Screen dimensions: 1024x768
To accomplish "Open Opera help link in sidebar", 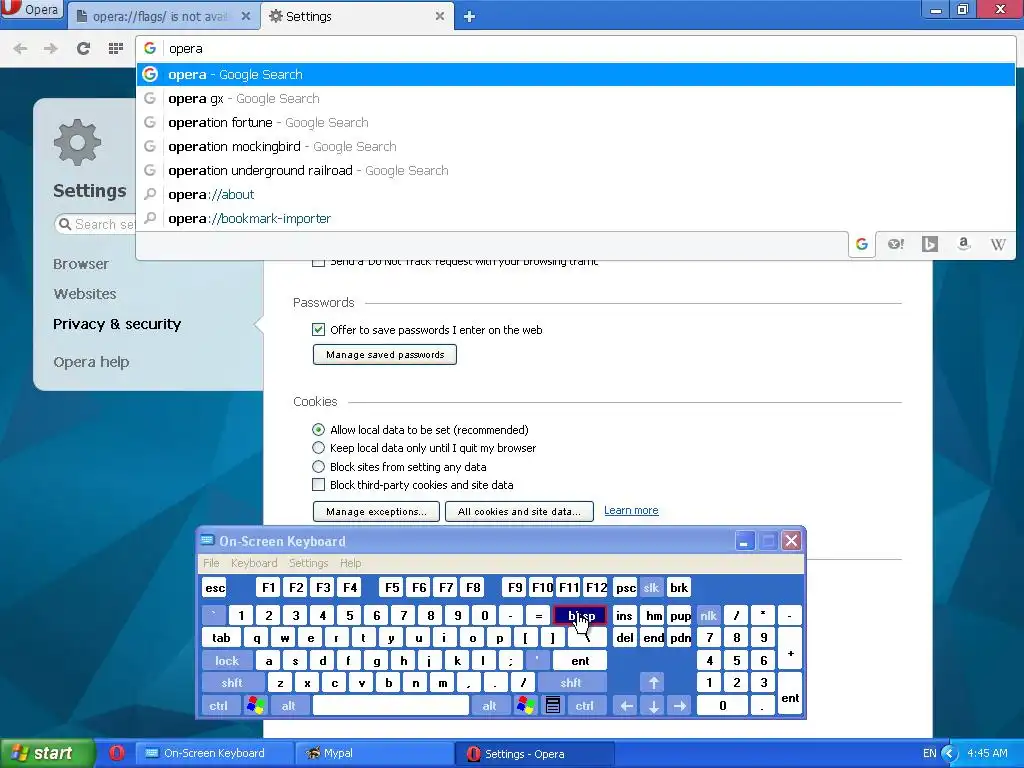I will (91, 362).
